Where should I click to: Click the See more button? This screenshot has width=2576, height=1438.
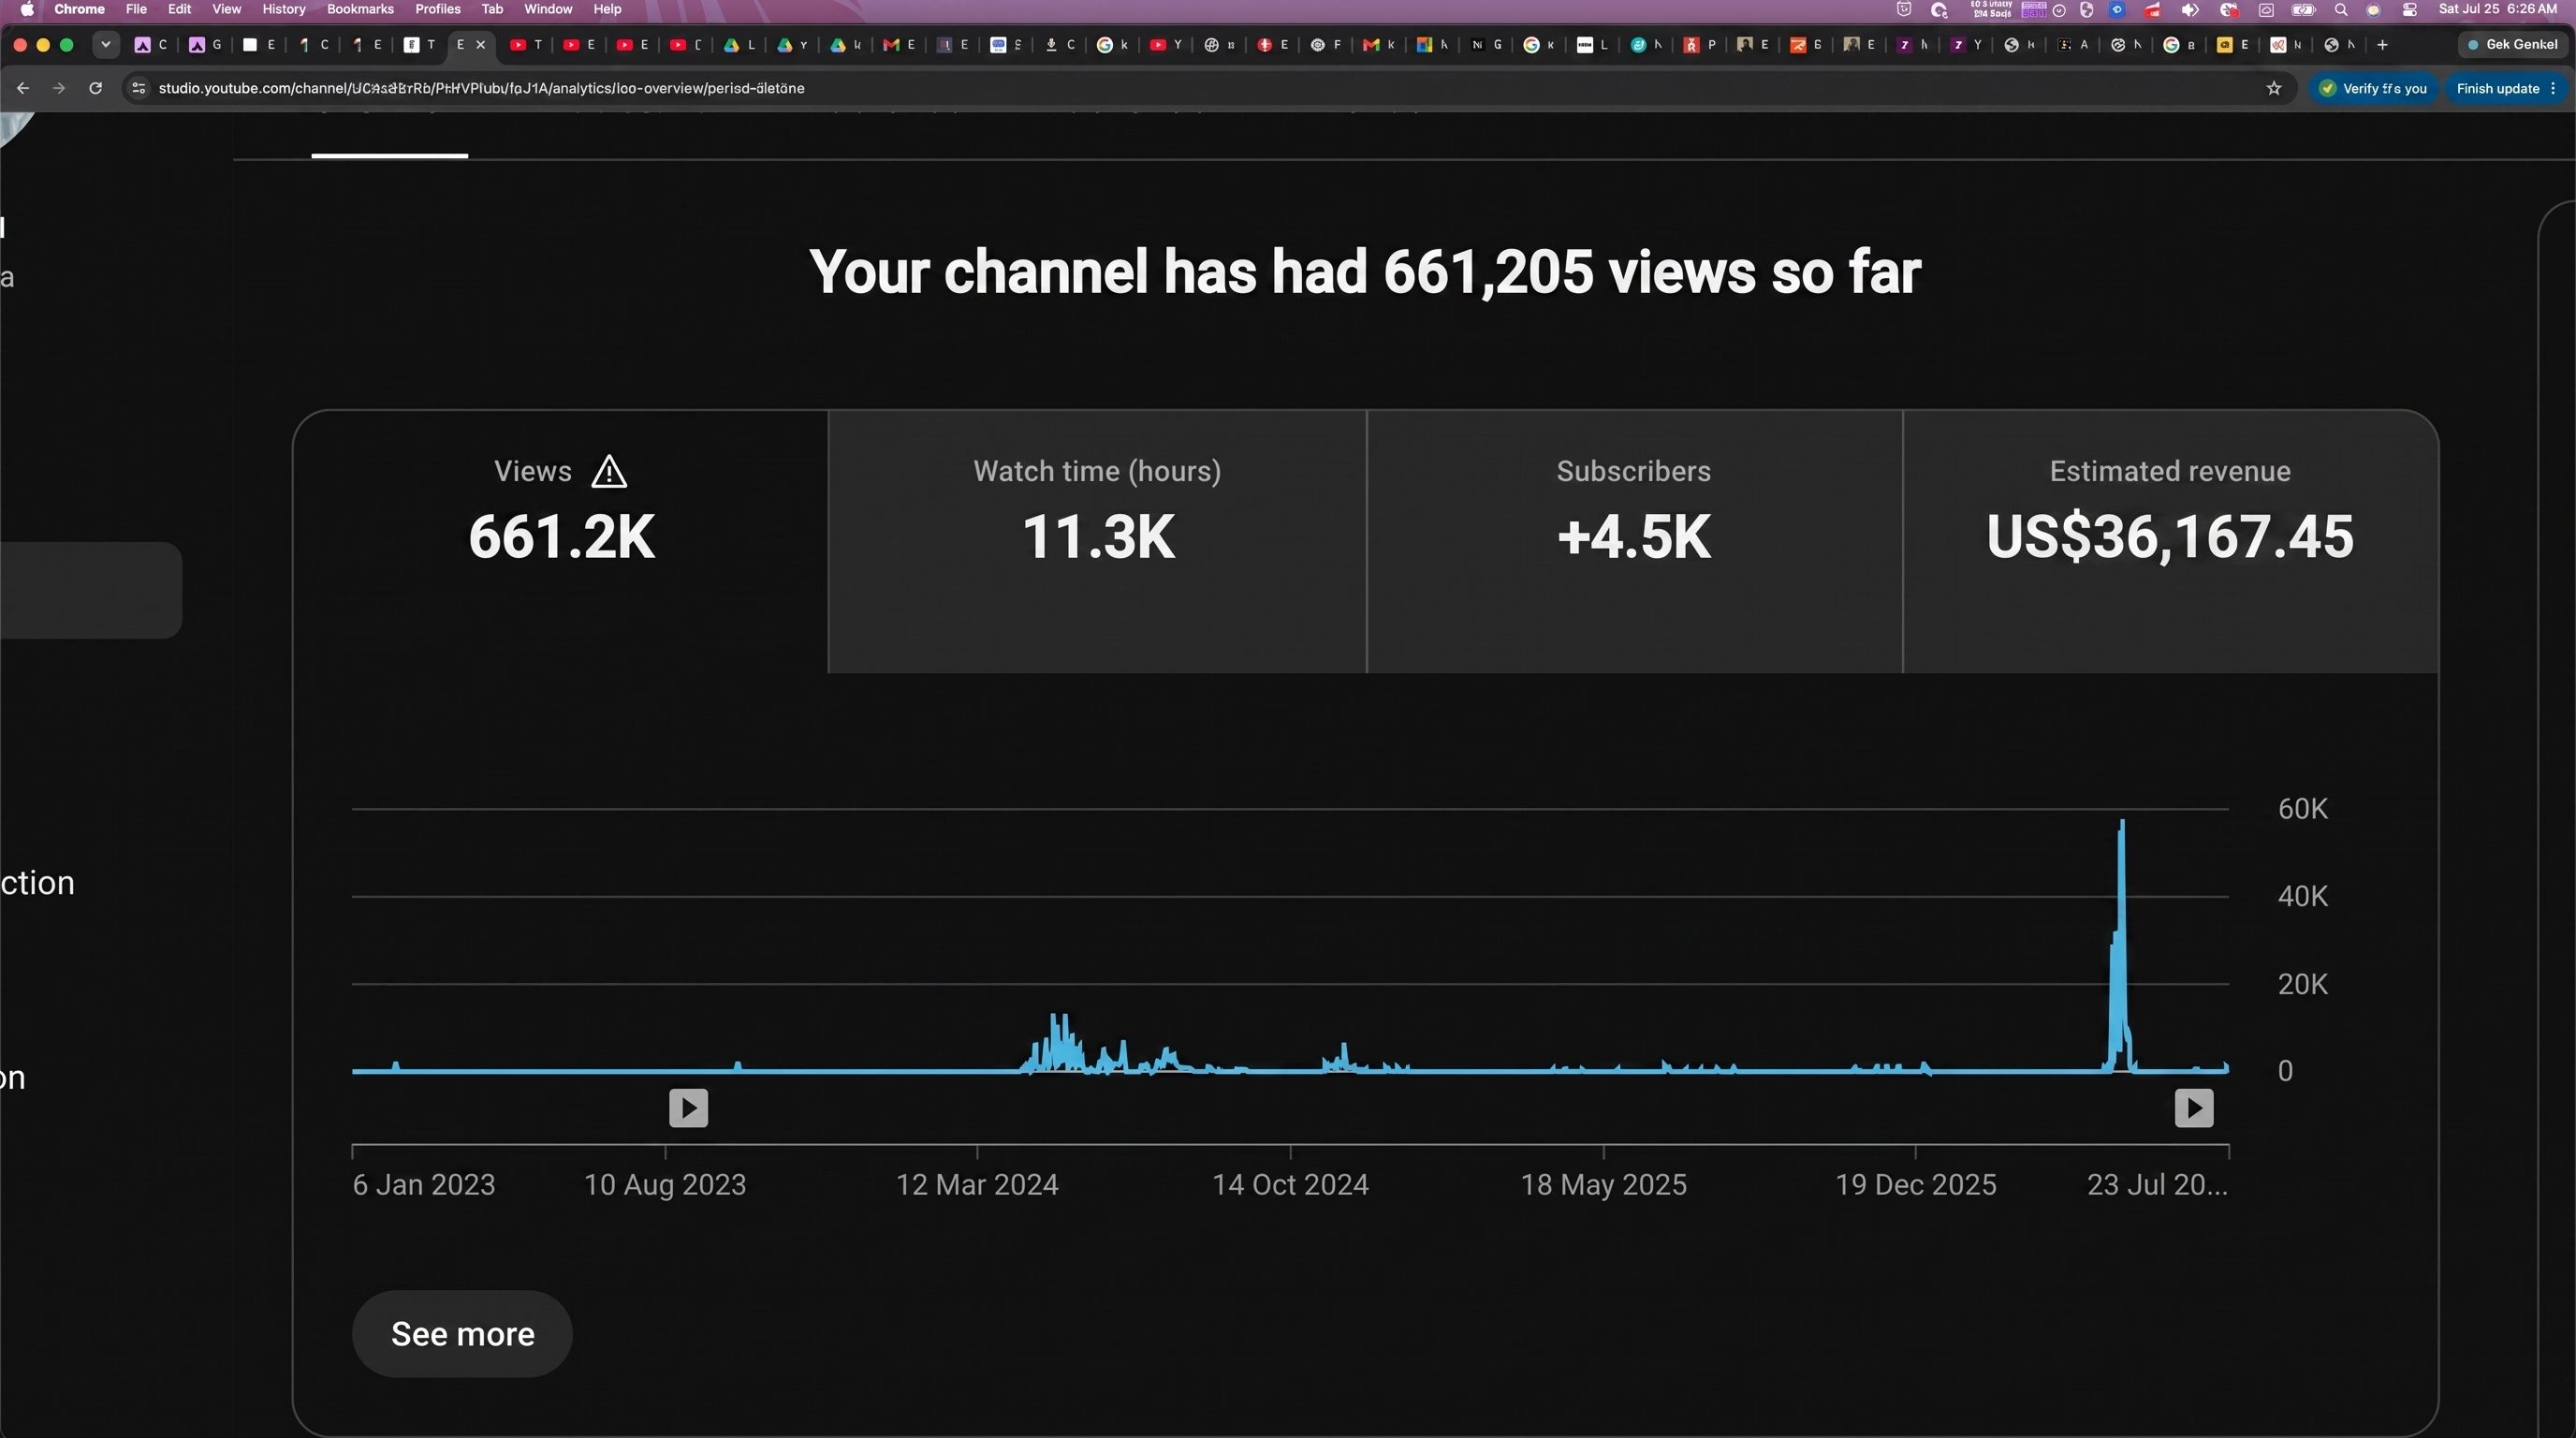(x=462, y=1333)
